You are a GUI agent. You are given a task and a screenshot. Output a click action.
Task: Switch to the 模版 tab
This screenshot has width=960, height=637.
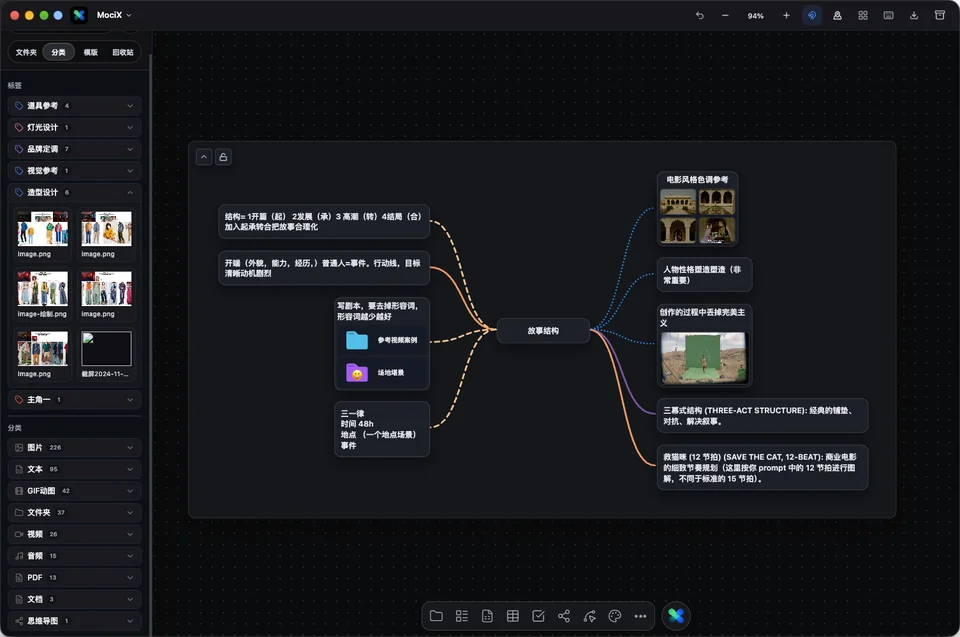click(91, 52)
